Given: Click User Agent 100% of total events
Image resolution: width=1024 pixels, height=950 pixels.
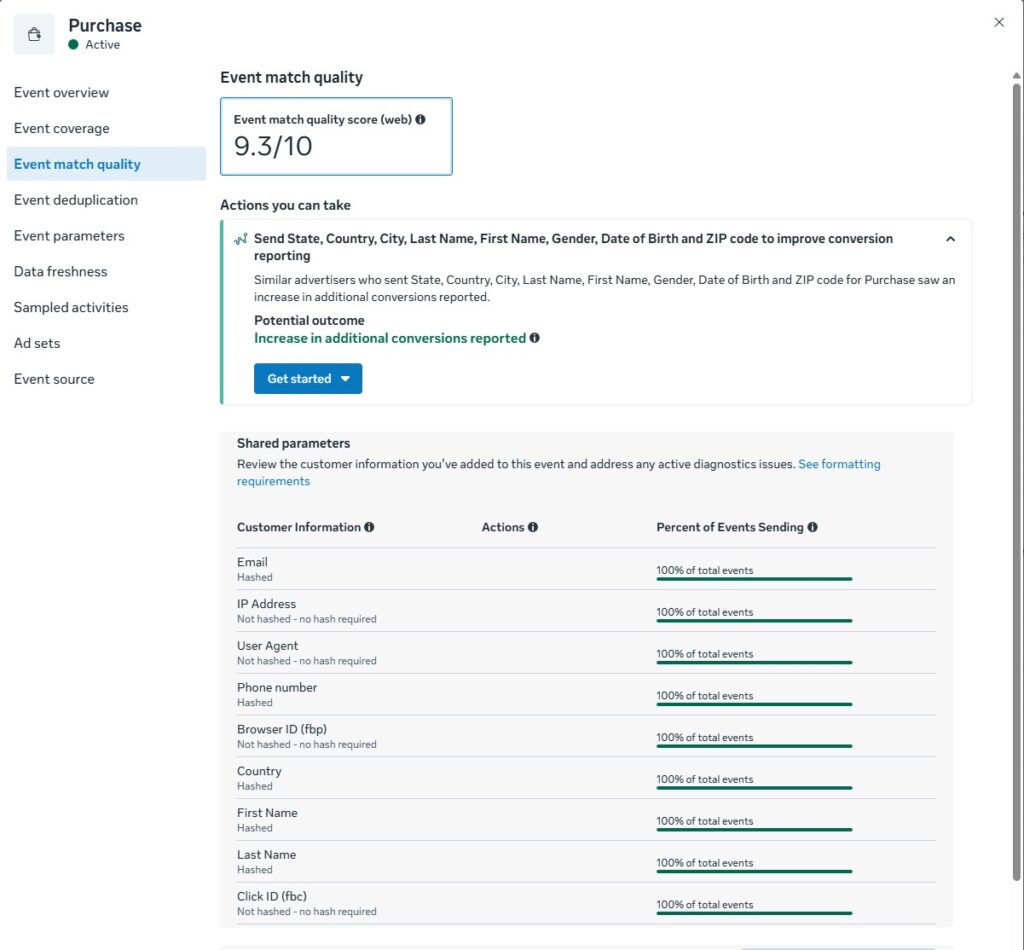Looking at the screenshot, I should tap(705, 654).
